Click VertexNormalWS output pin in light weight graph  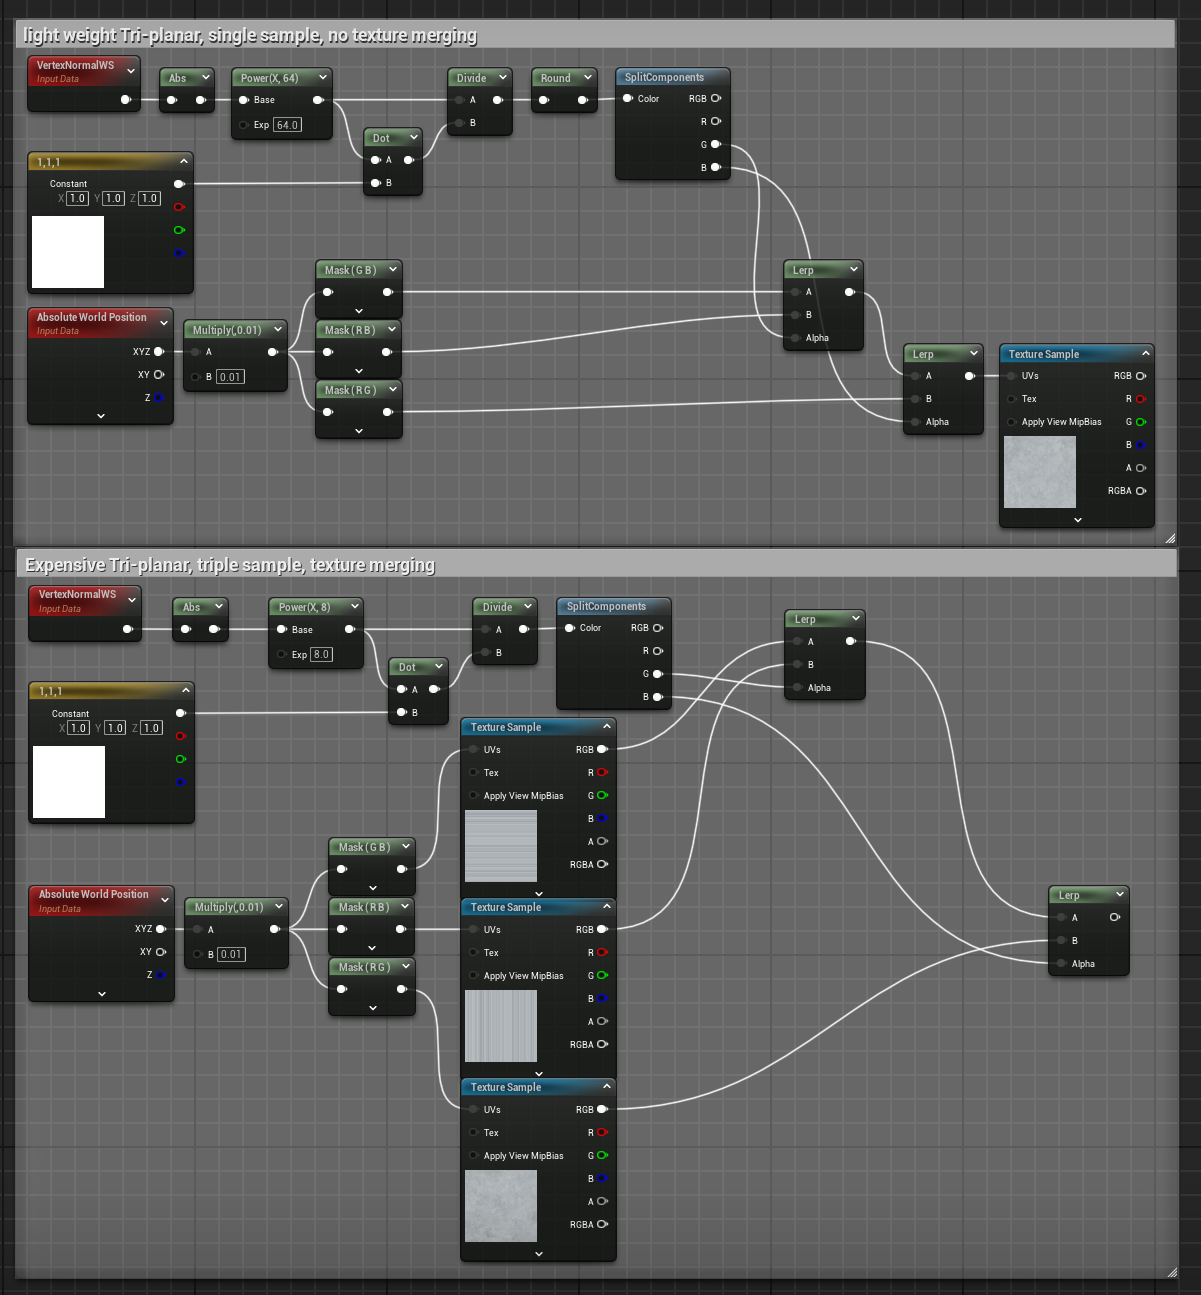click(126, 100)
